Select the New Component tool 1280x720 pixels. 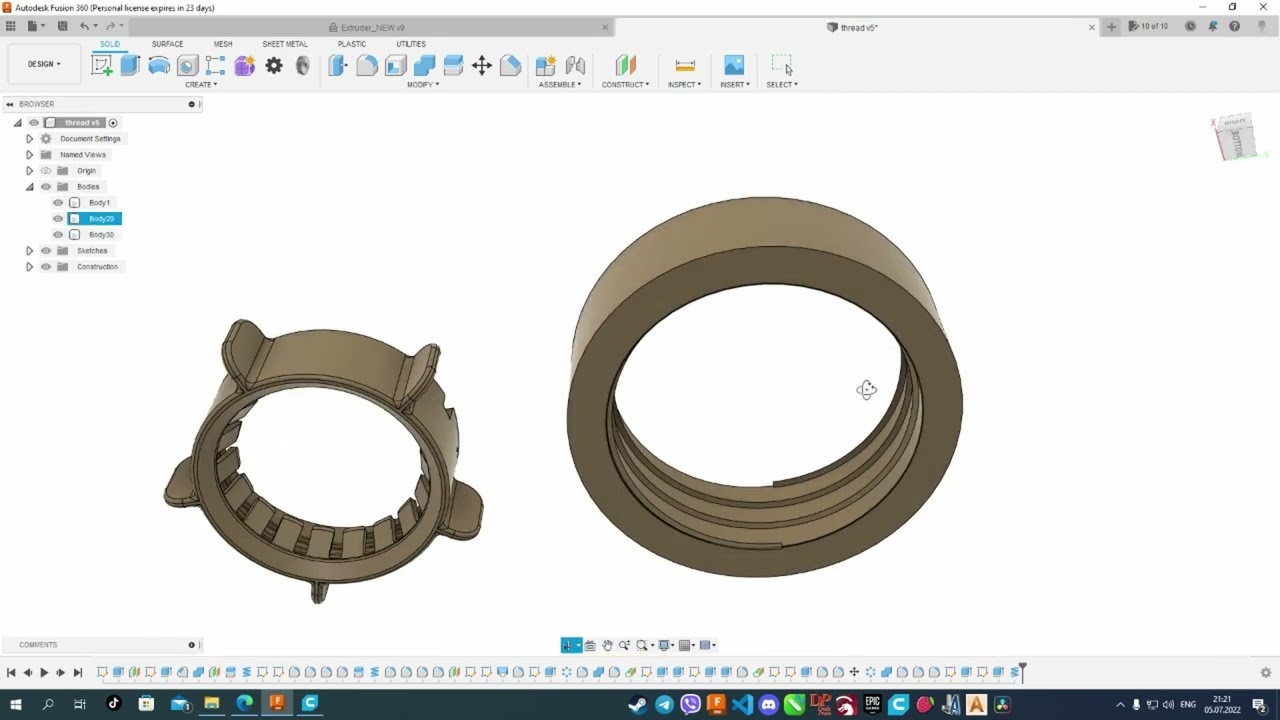546,66
